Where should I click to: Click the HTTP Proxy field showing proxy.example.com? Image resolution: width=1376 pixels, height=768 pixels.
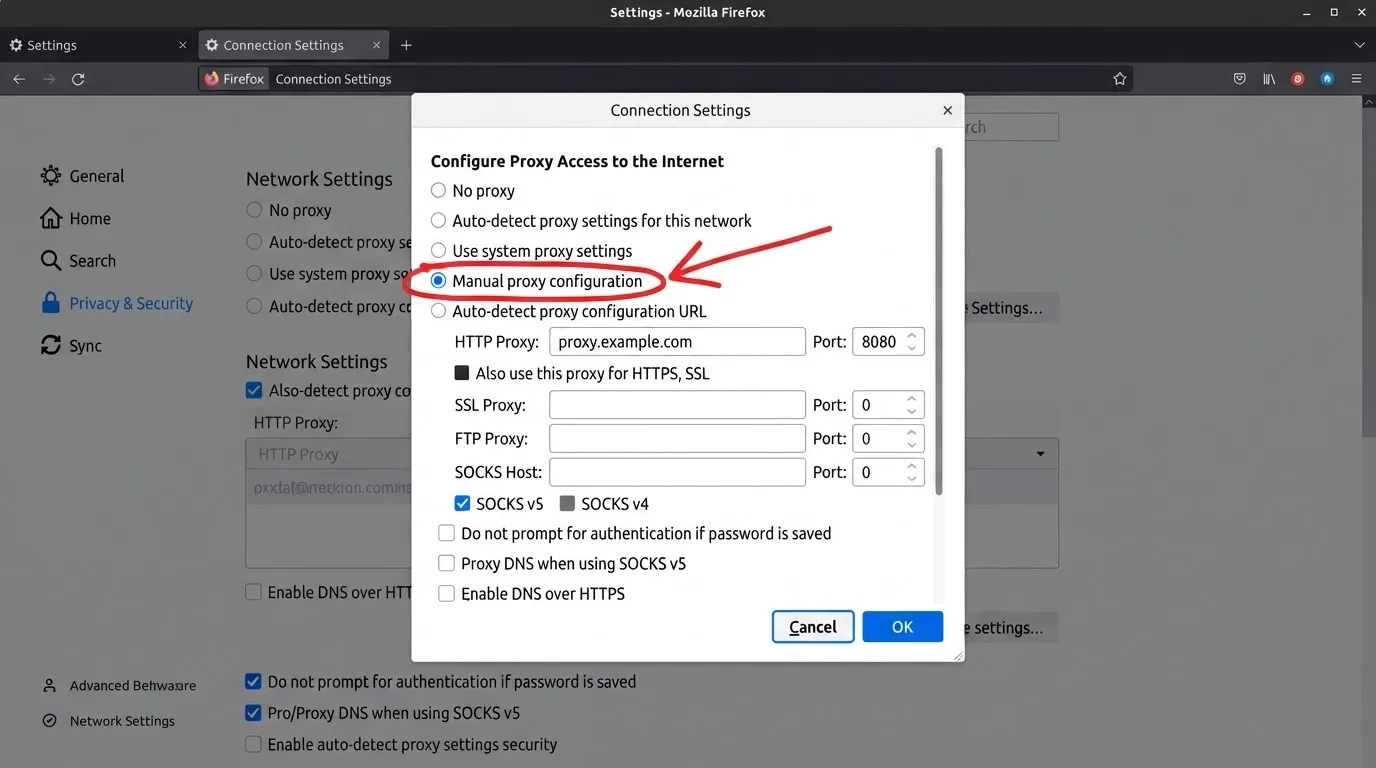pyautogui.click(x=677, y=341)
